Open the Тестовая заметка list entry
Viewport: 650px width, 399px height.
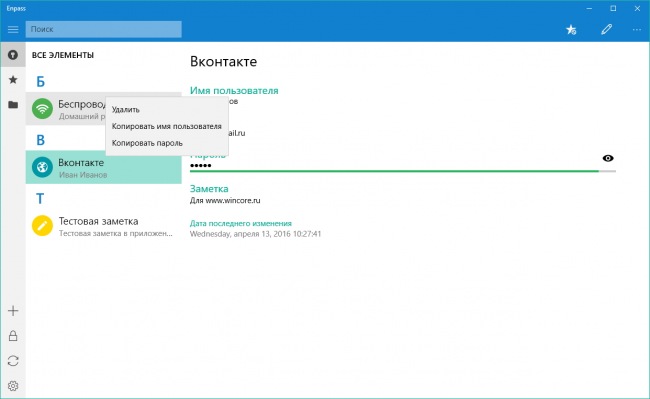tap(104, 226)
